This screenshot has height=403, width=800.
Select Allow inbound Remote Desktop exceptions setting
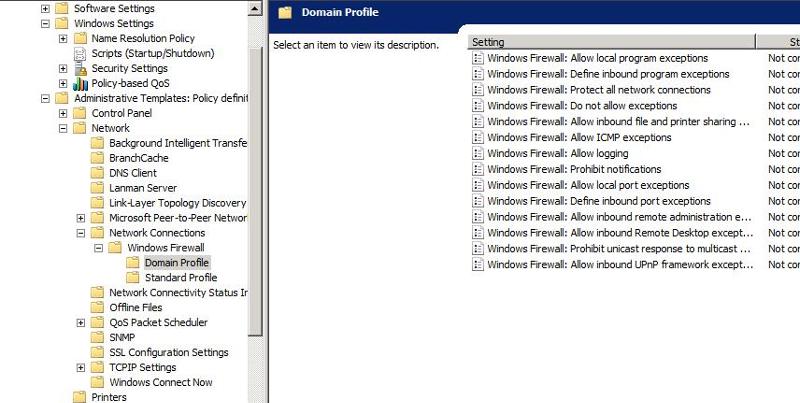point(620,233)
